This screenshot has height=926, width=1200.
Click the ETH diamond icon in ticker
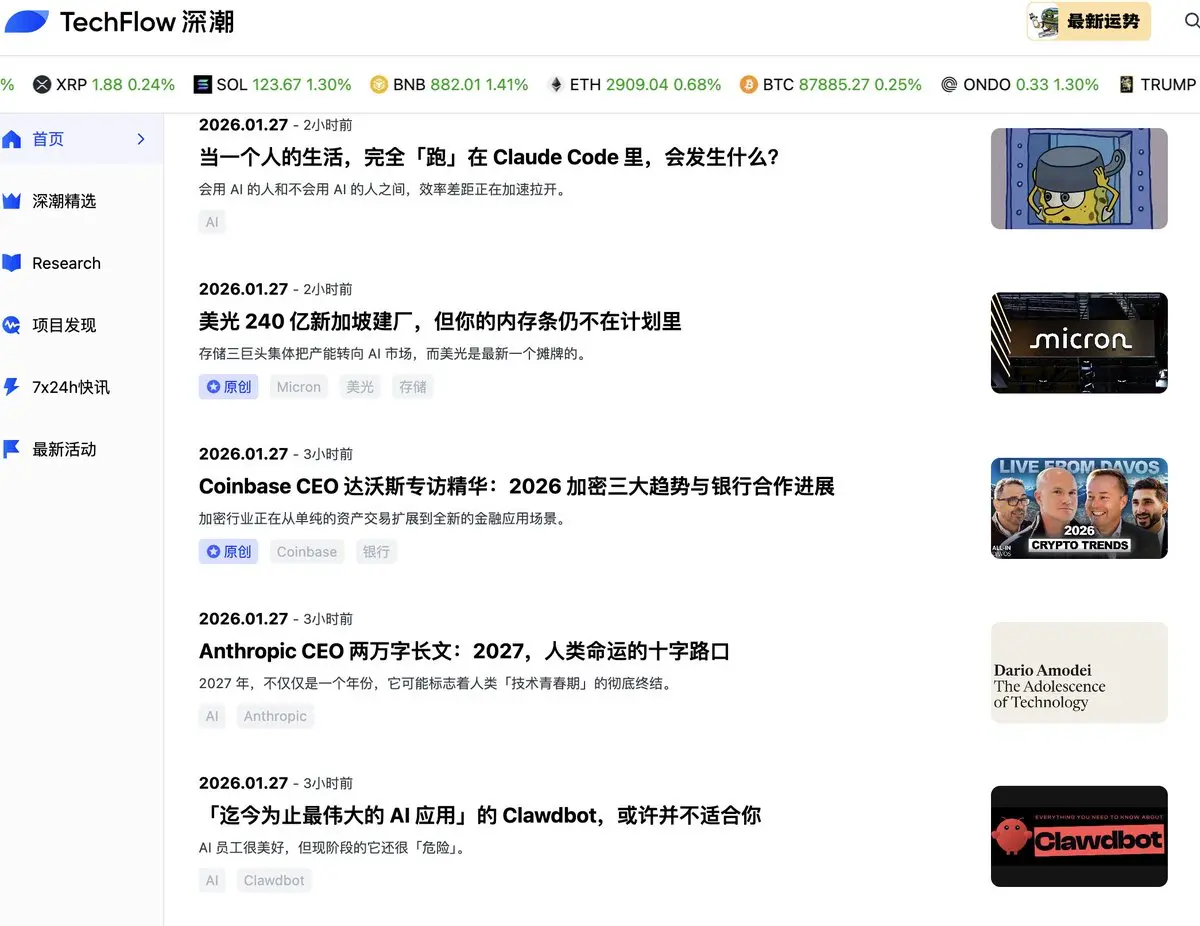point(556,85)
